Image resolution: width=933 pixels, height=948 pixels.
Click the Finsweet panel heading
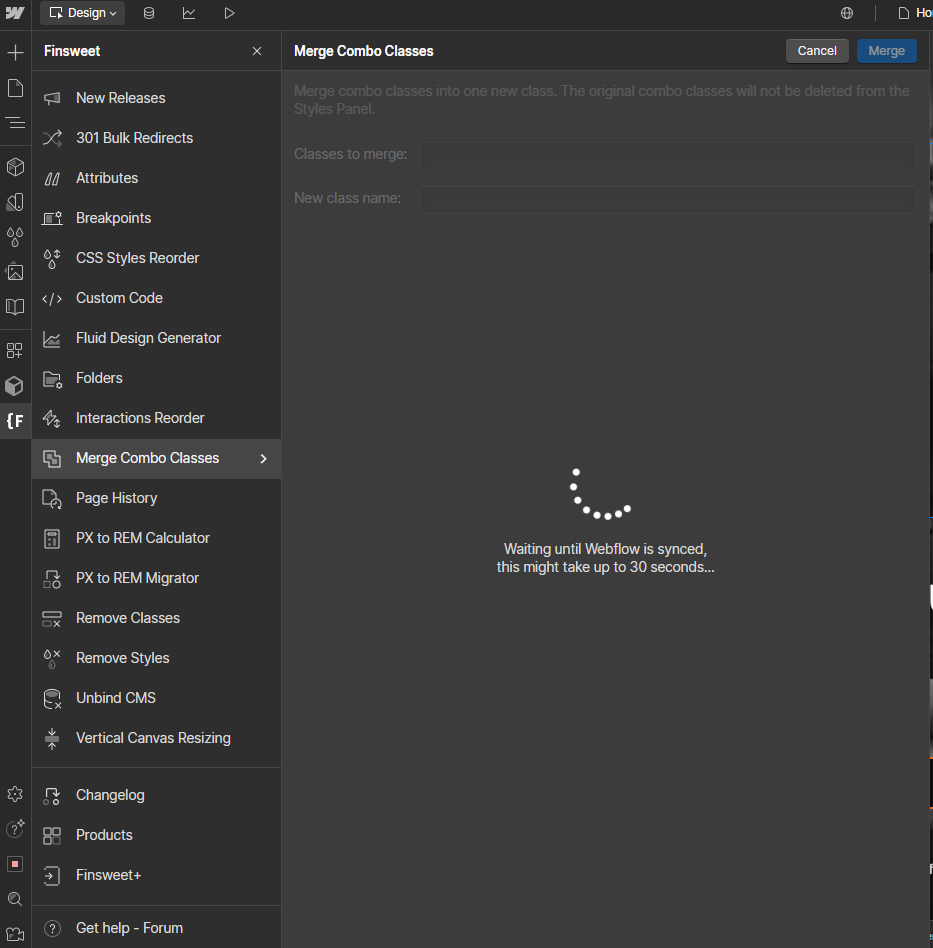[72, 51]
